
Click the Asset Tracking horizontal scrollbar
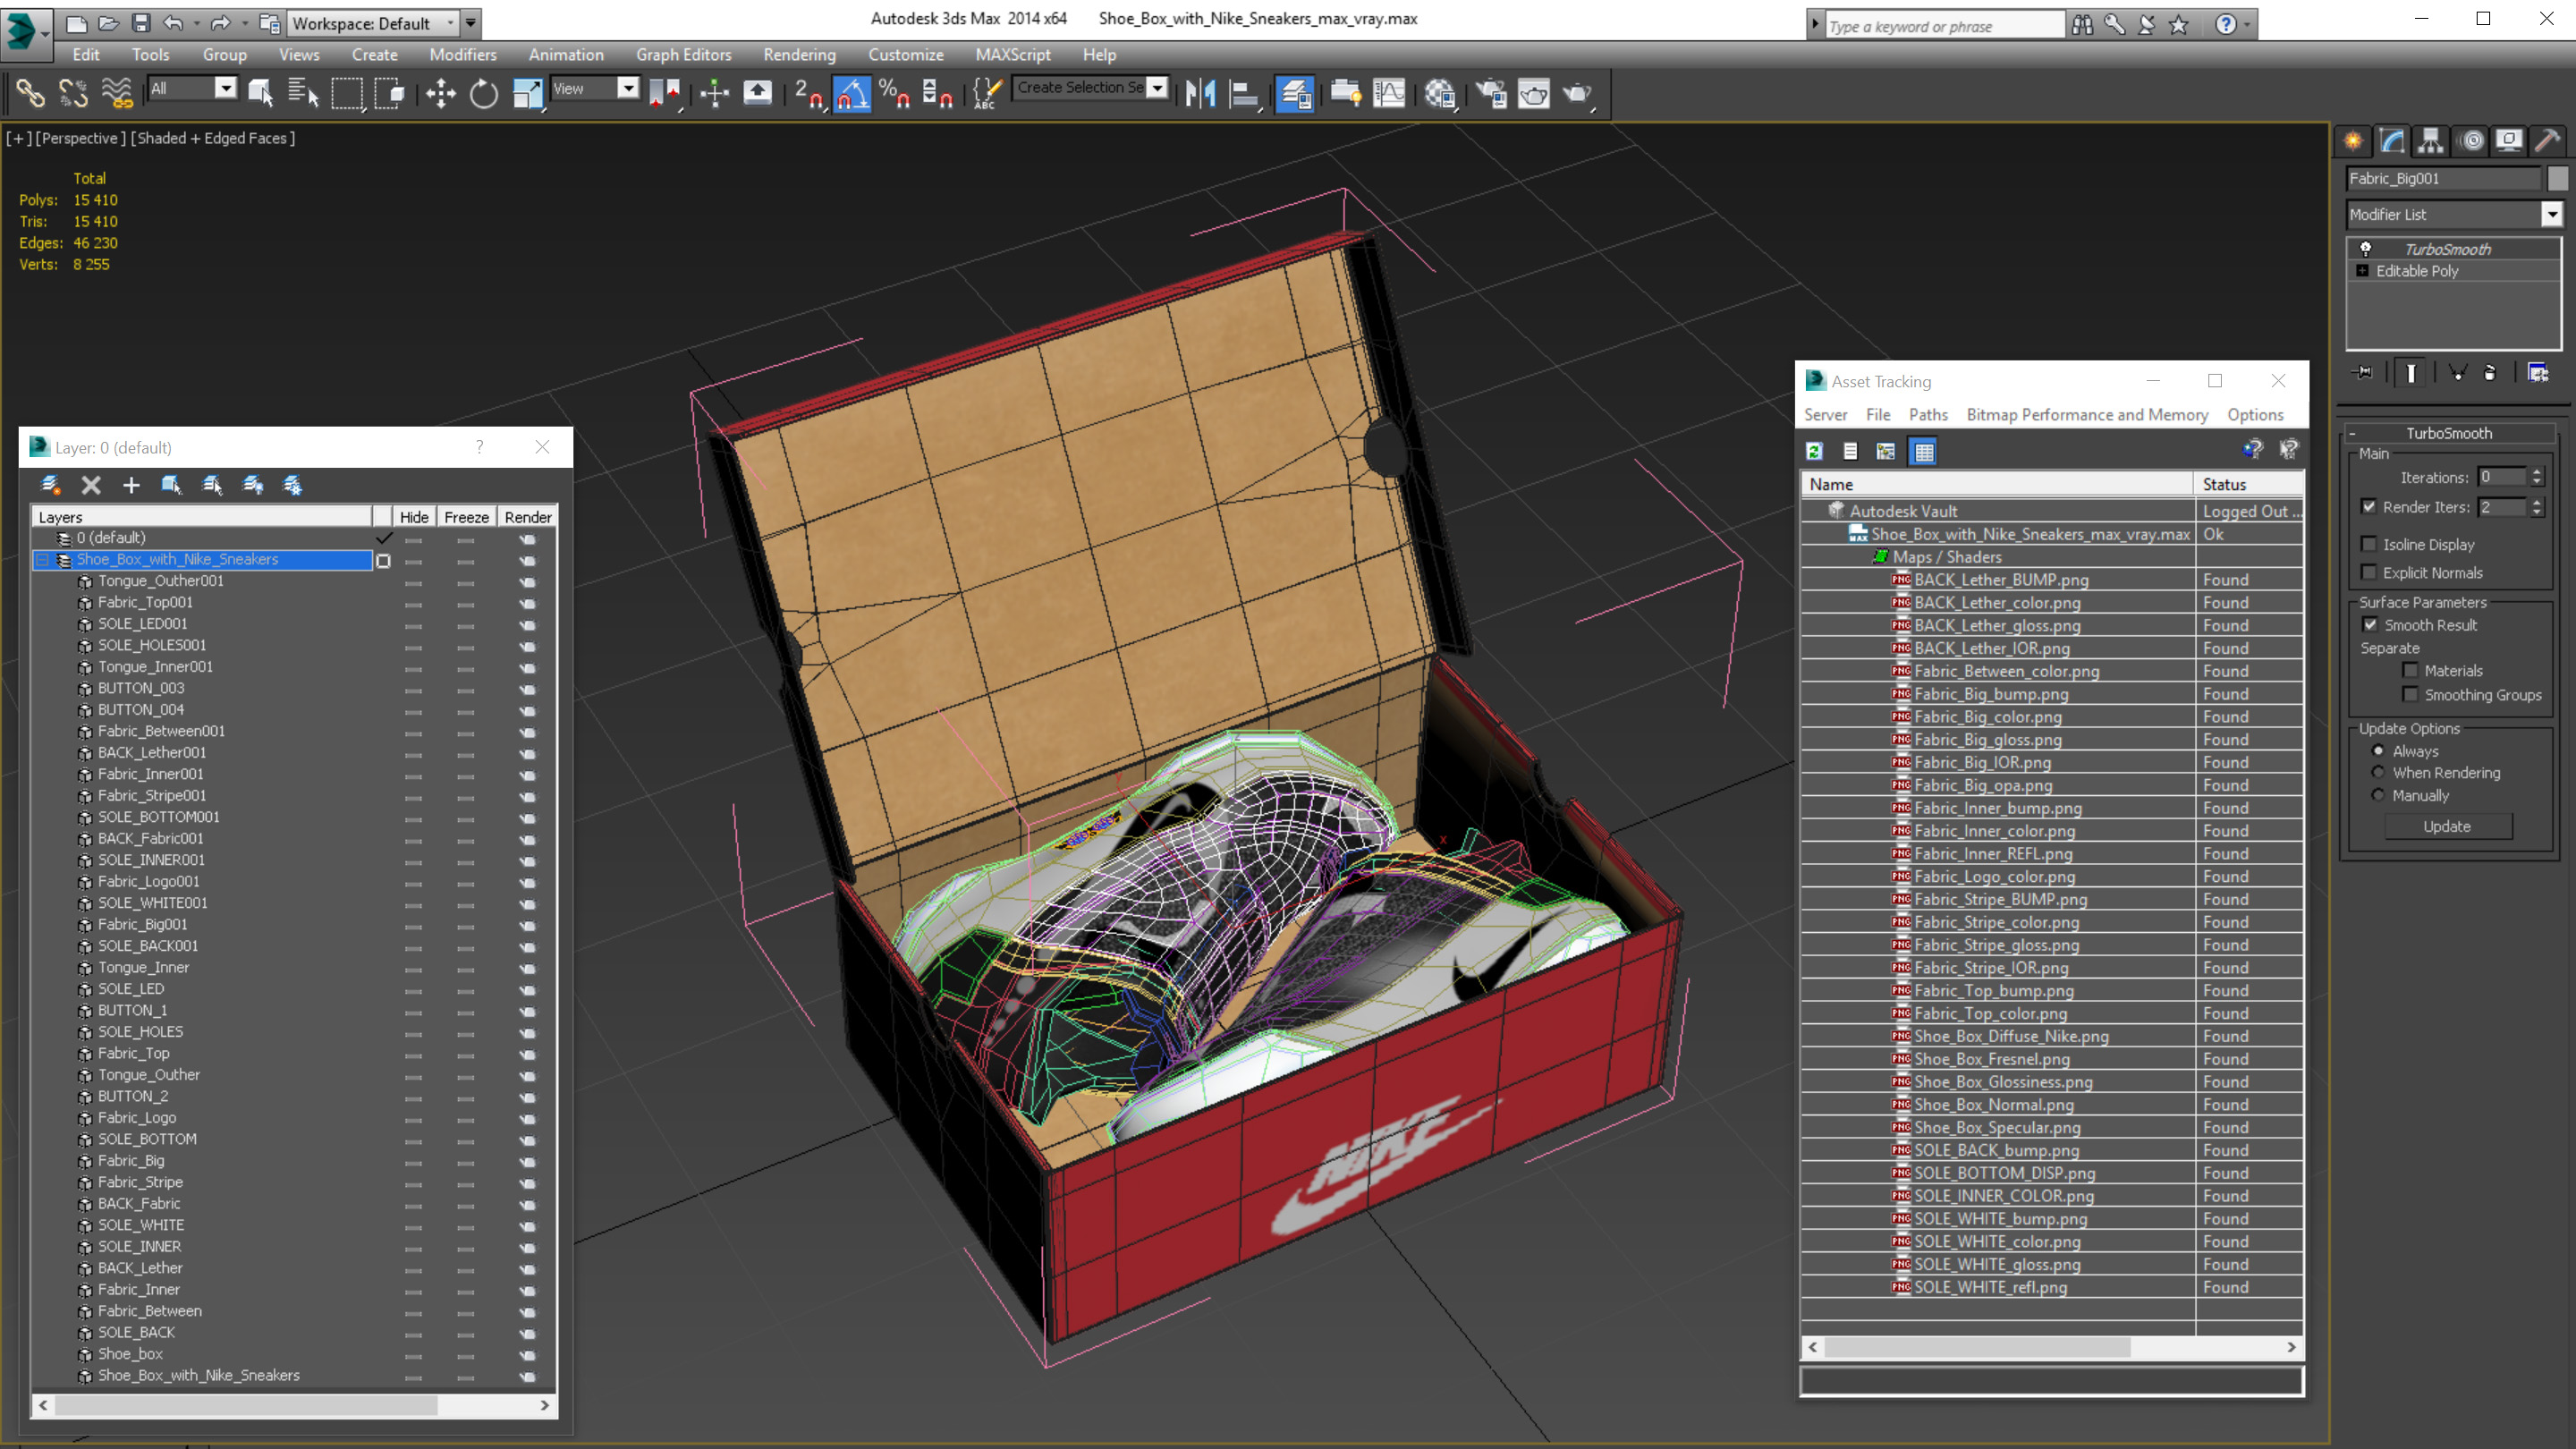(1977, 1347)
